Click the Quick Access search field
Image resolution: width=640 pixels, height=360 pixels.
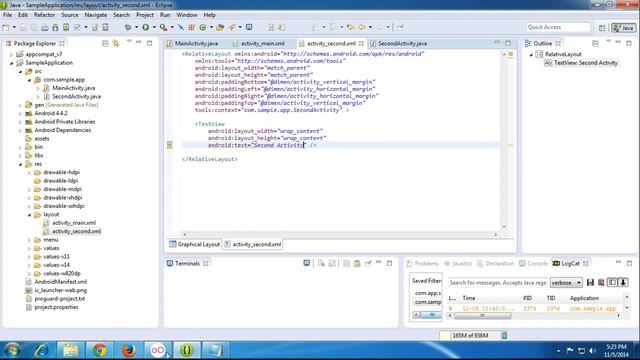558,27
